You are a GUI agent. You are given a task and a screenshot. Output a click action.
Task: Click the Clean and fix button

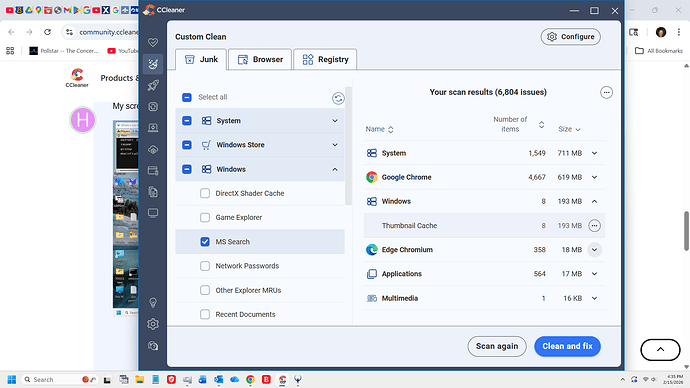pyautogui.click(x=567, y=346)
